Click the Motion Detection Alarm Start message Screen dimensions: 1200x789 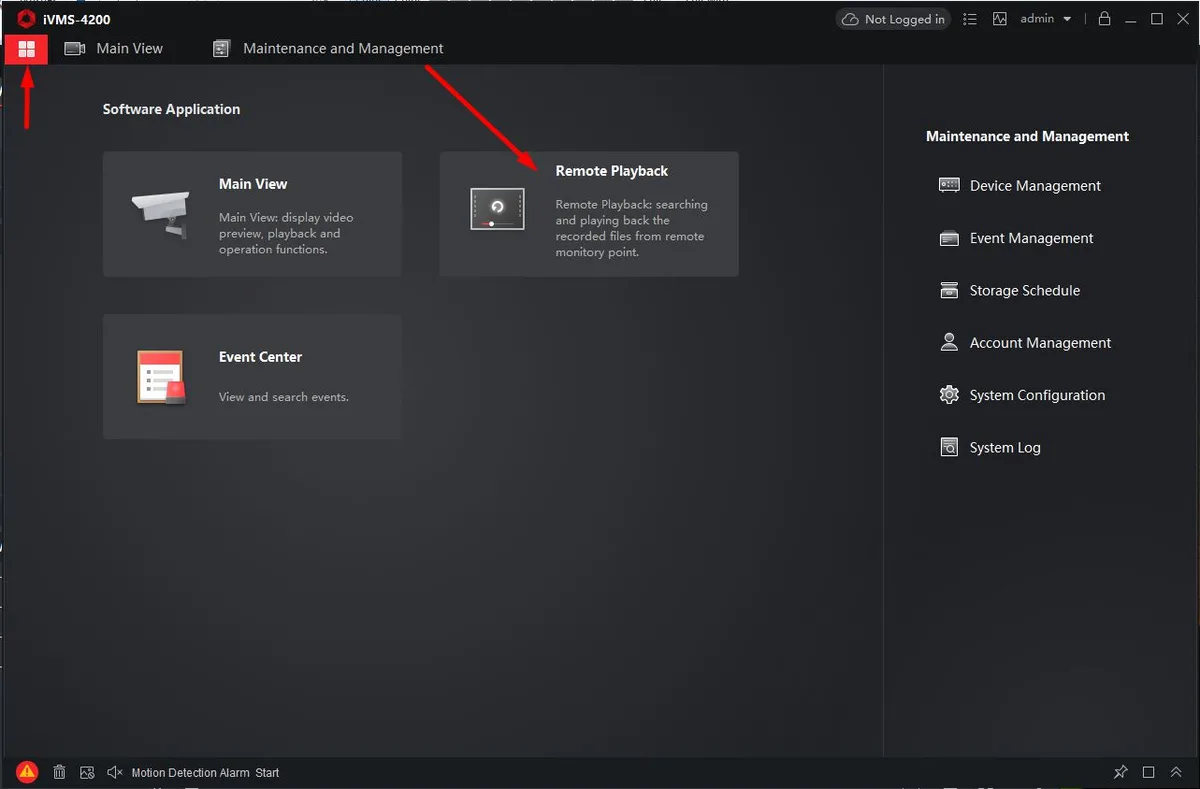click(205, 773)
